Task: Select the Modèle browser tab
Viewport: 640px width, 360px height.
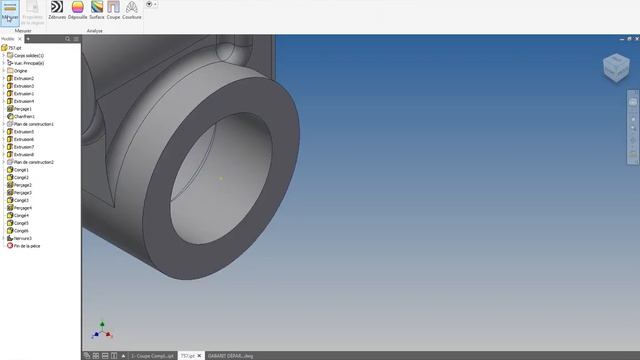Action: click(7, 39)
